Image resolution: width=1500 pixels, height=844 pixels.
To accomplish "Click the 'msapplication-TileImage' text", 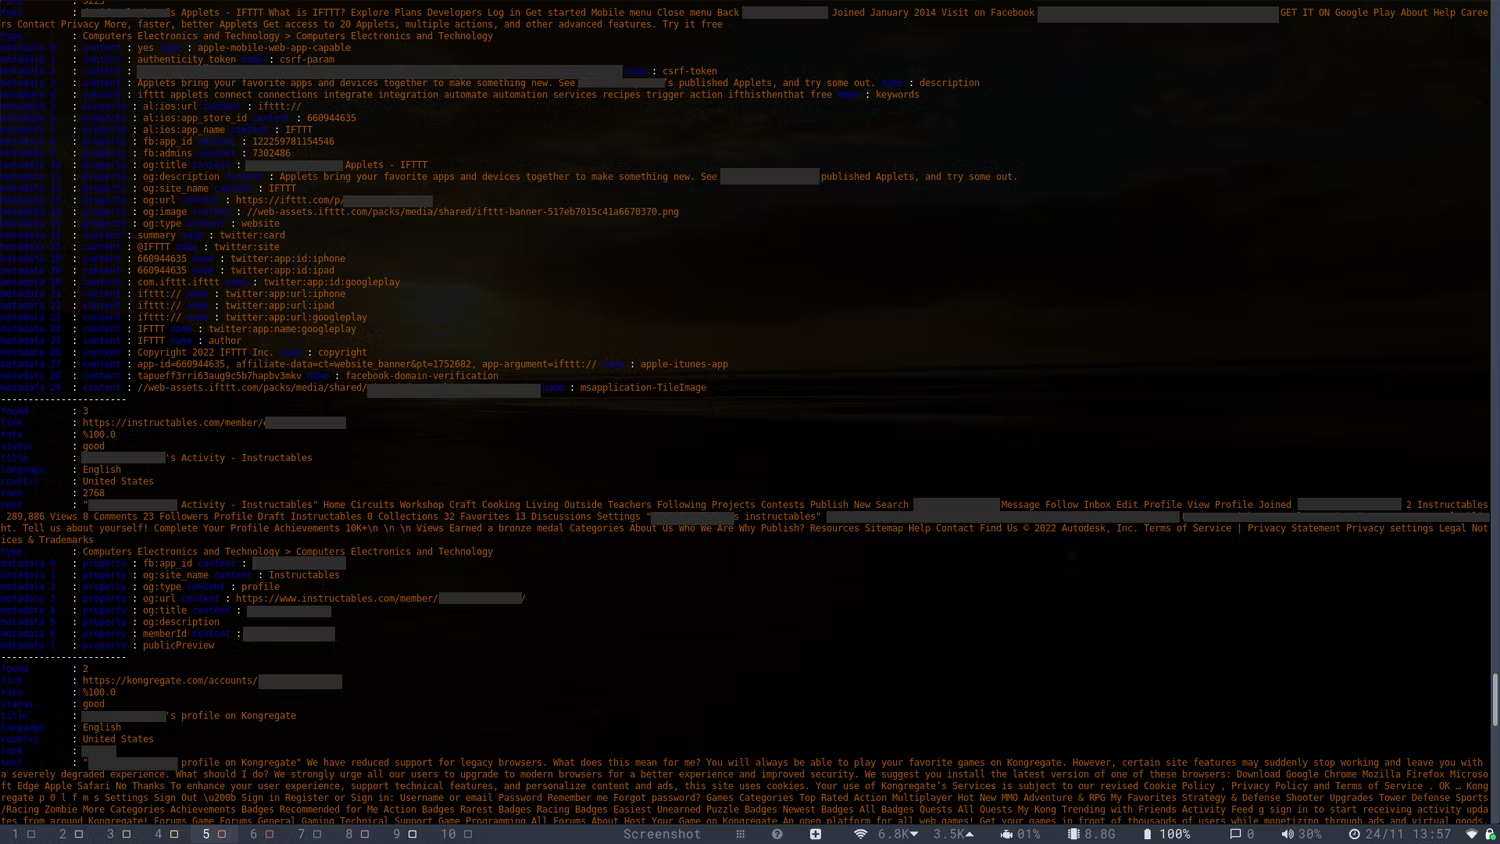I will pyautogui.click(x=643, y=388).
